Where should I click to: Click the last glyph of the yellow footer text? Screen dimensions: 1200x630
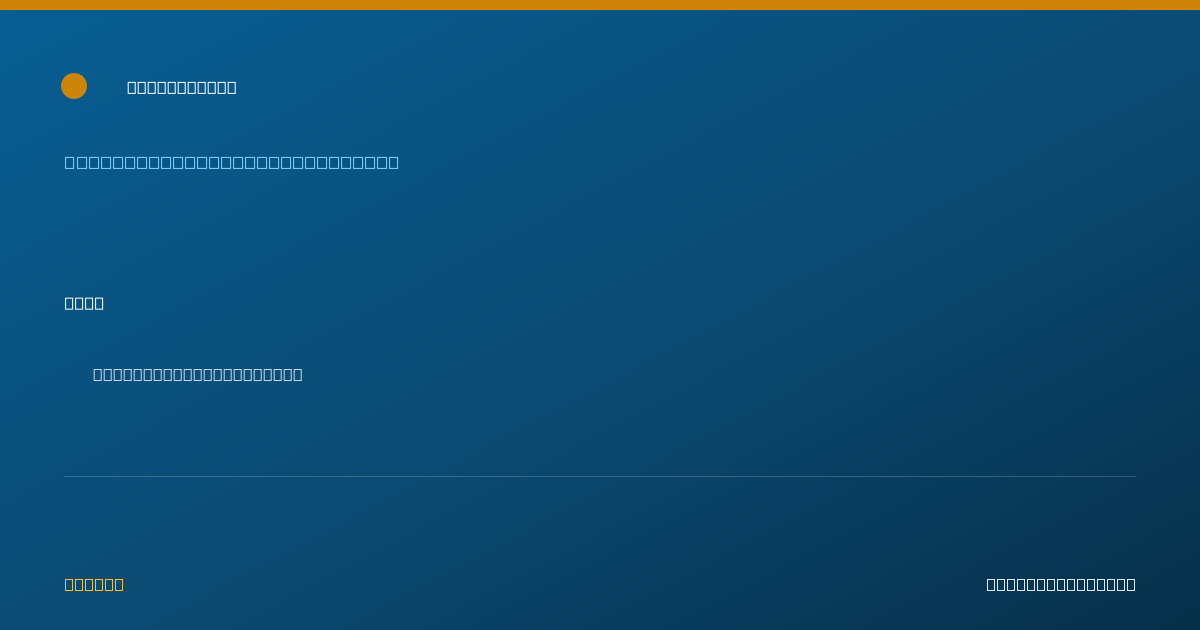(x=119, y=584)
